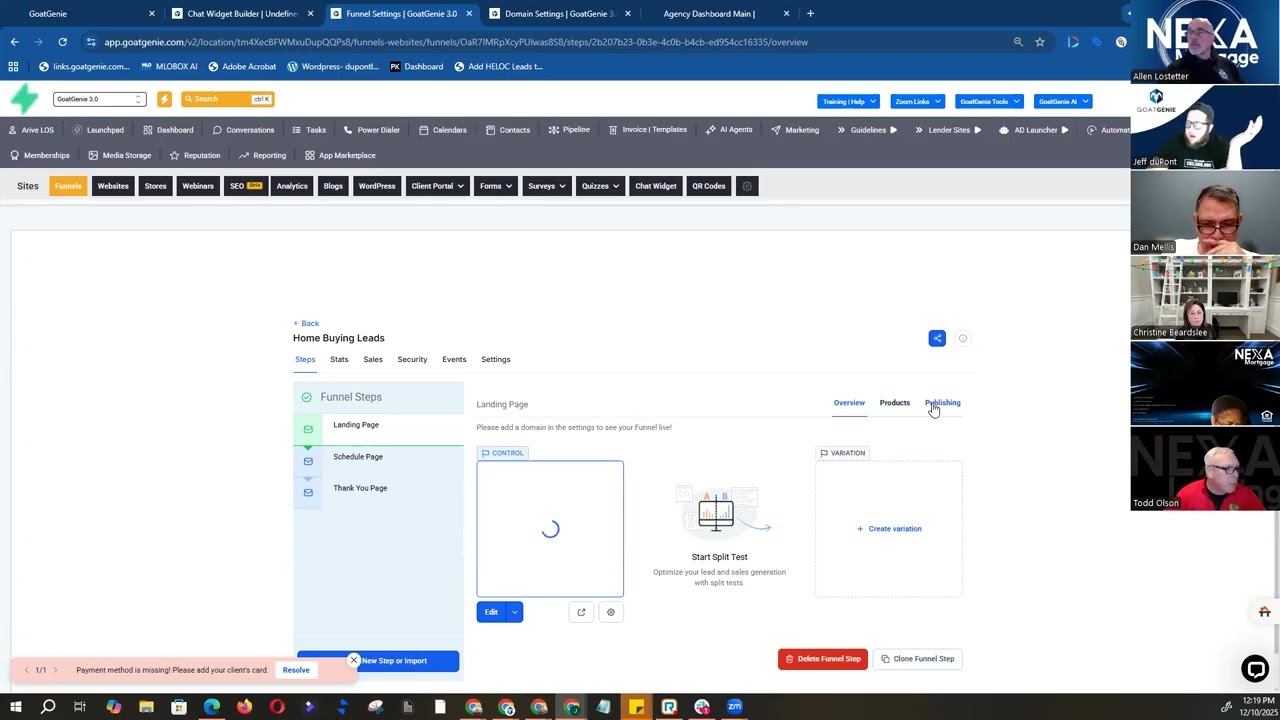The width and height of the screenshot is (1280, 720).
Task: Open the Chat Widget section
Action: pos(656,186)
